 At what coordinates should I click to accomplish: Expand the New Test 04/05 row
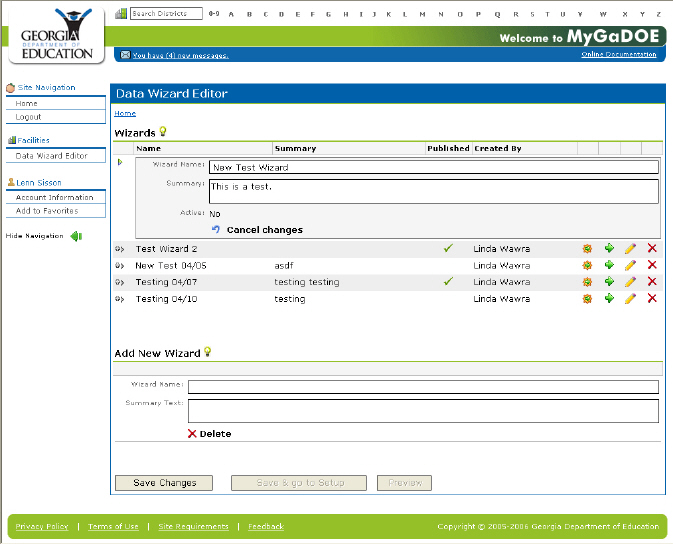(x=119, y=266)
